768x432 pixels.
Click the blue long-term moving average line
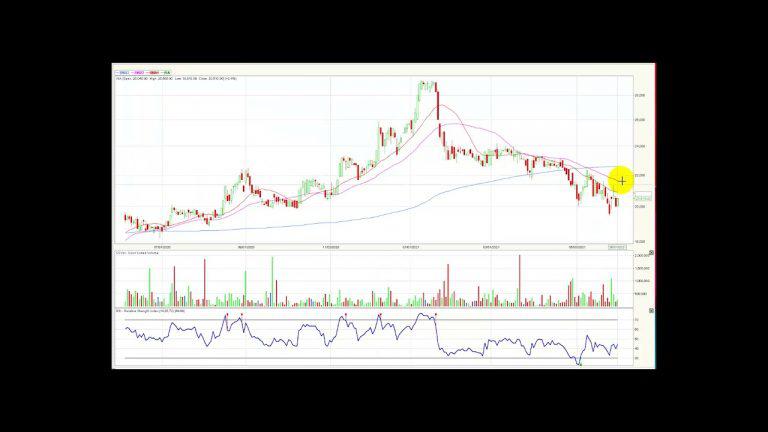[343, 221]
